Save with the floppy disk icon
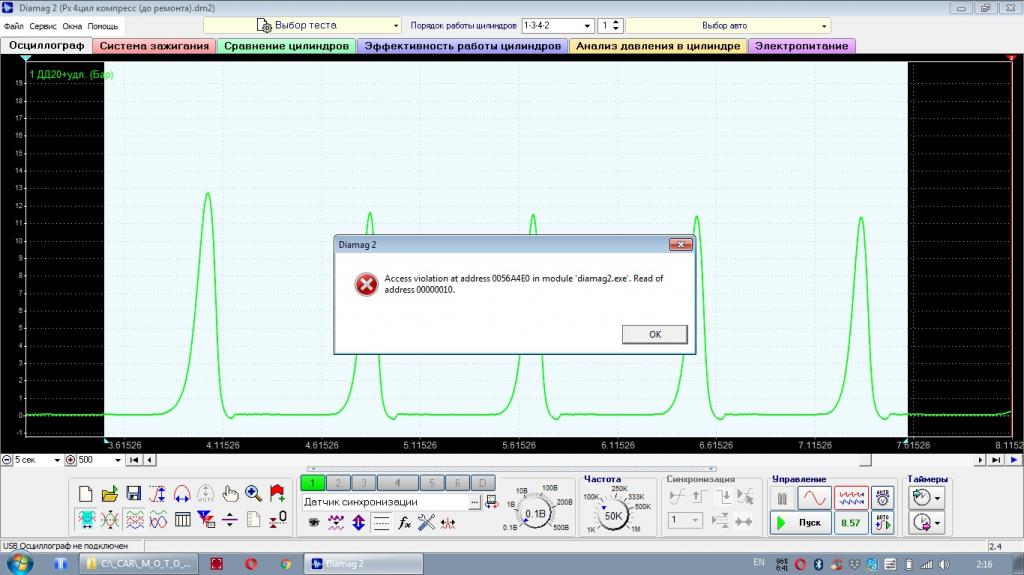Screen dimensions: 1024x575 pos(134,493)
